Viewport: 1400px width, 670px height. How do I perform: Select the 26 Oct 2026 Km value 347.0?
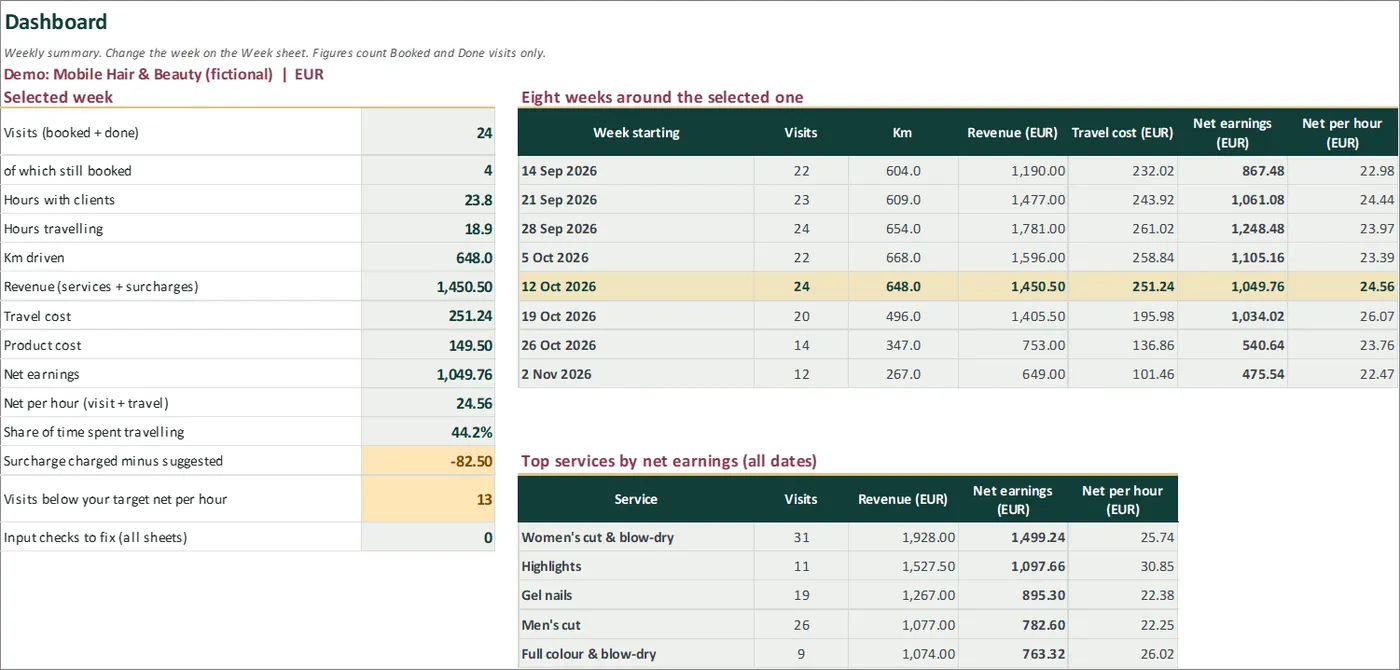tap(903, 345)
